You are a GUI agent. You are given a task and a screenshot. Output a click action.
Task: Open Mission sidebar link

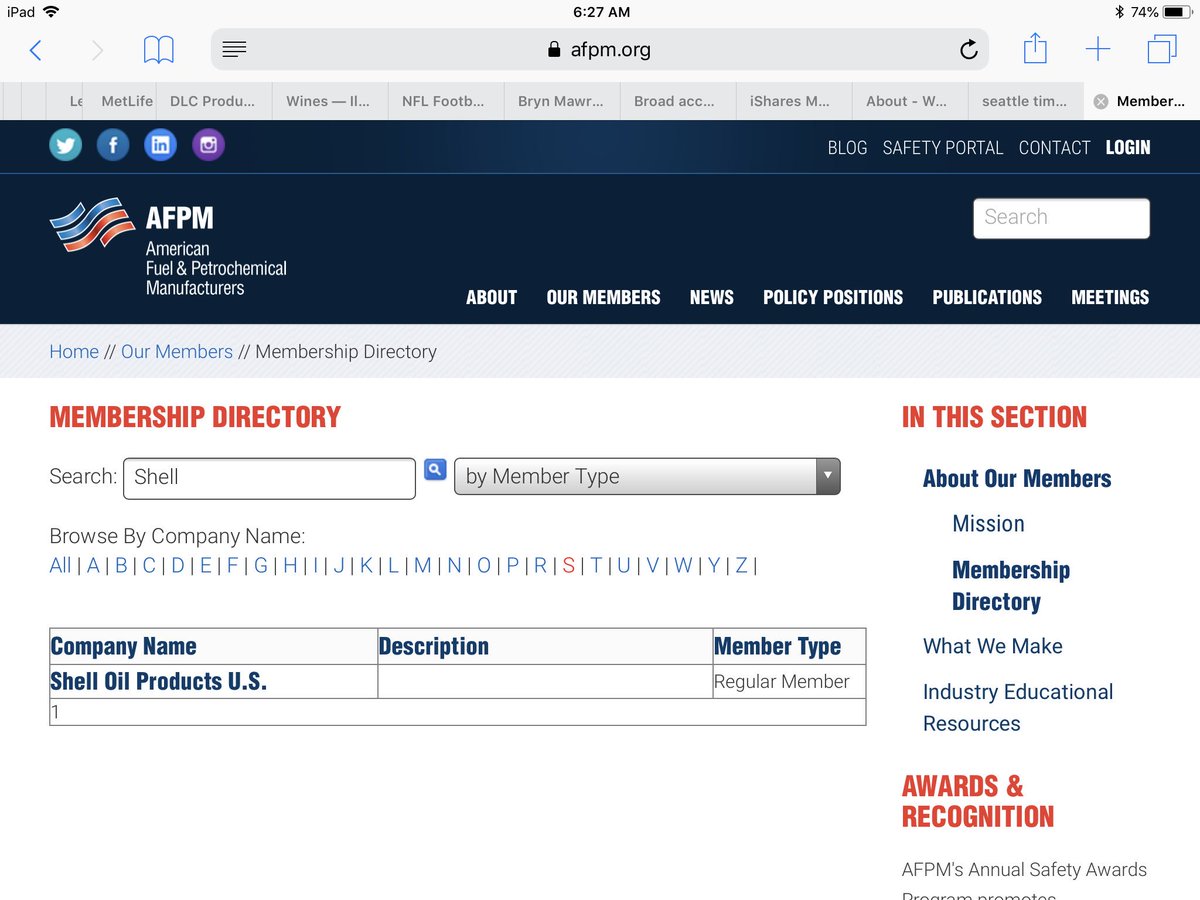coord(988,523)
